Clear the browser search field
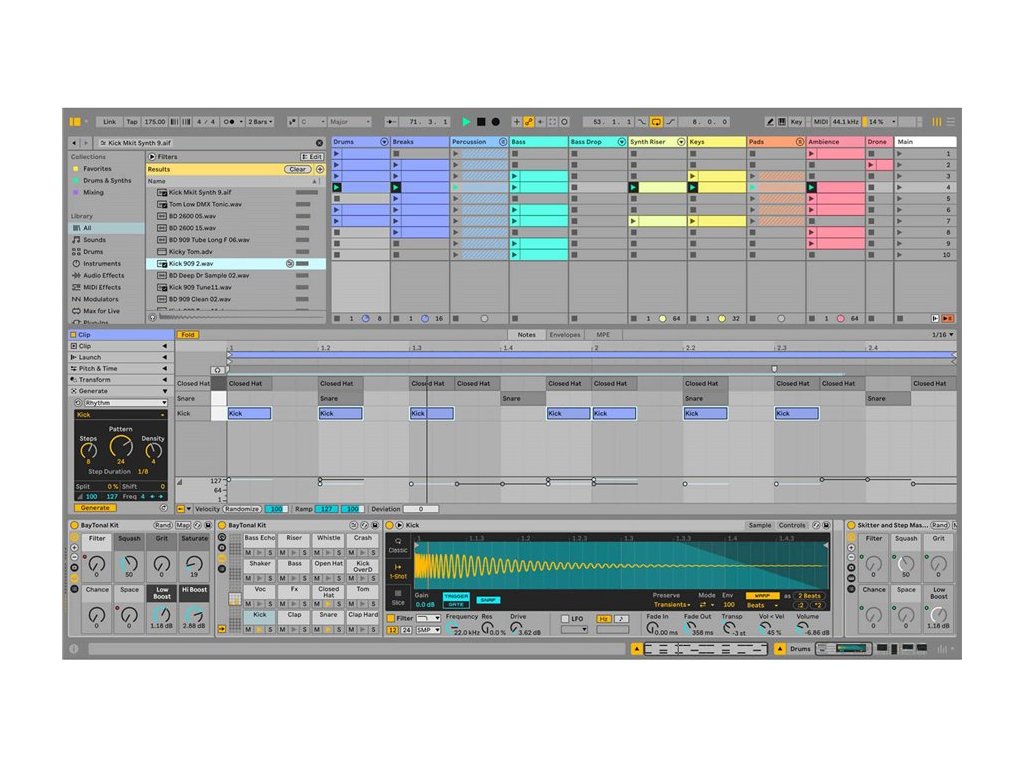The image size is (1024, 768). (320, 143)
